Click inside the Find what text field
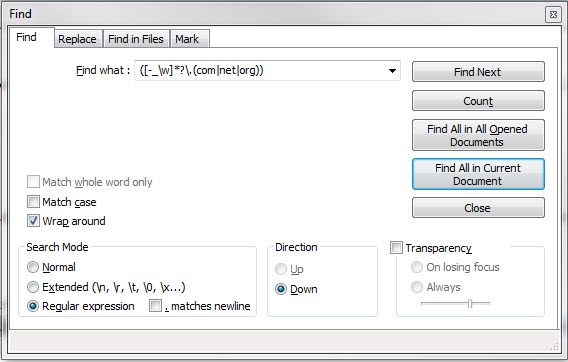 click(x=260, y=71)
